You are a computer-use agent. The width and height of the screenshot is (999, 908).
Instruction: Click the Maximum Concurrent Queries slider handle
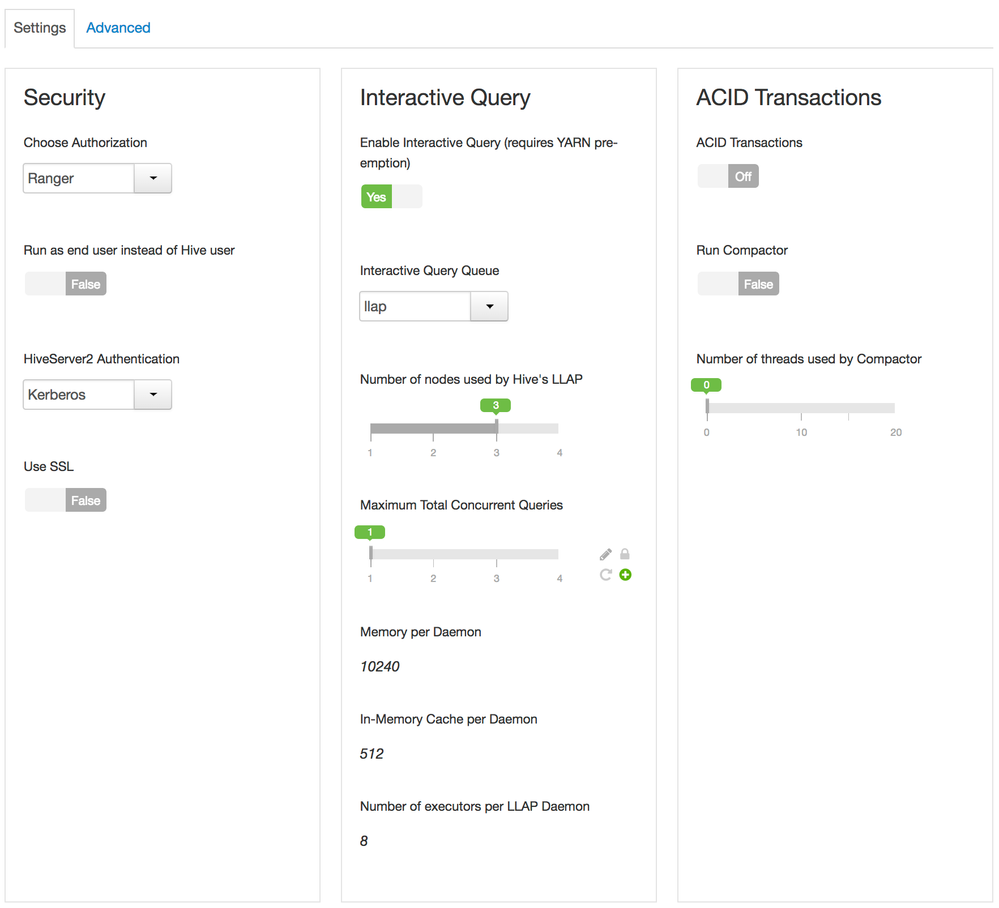[x=370, y=553]
